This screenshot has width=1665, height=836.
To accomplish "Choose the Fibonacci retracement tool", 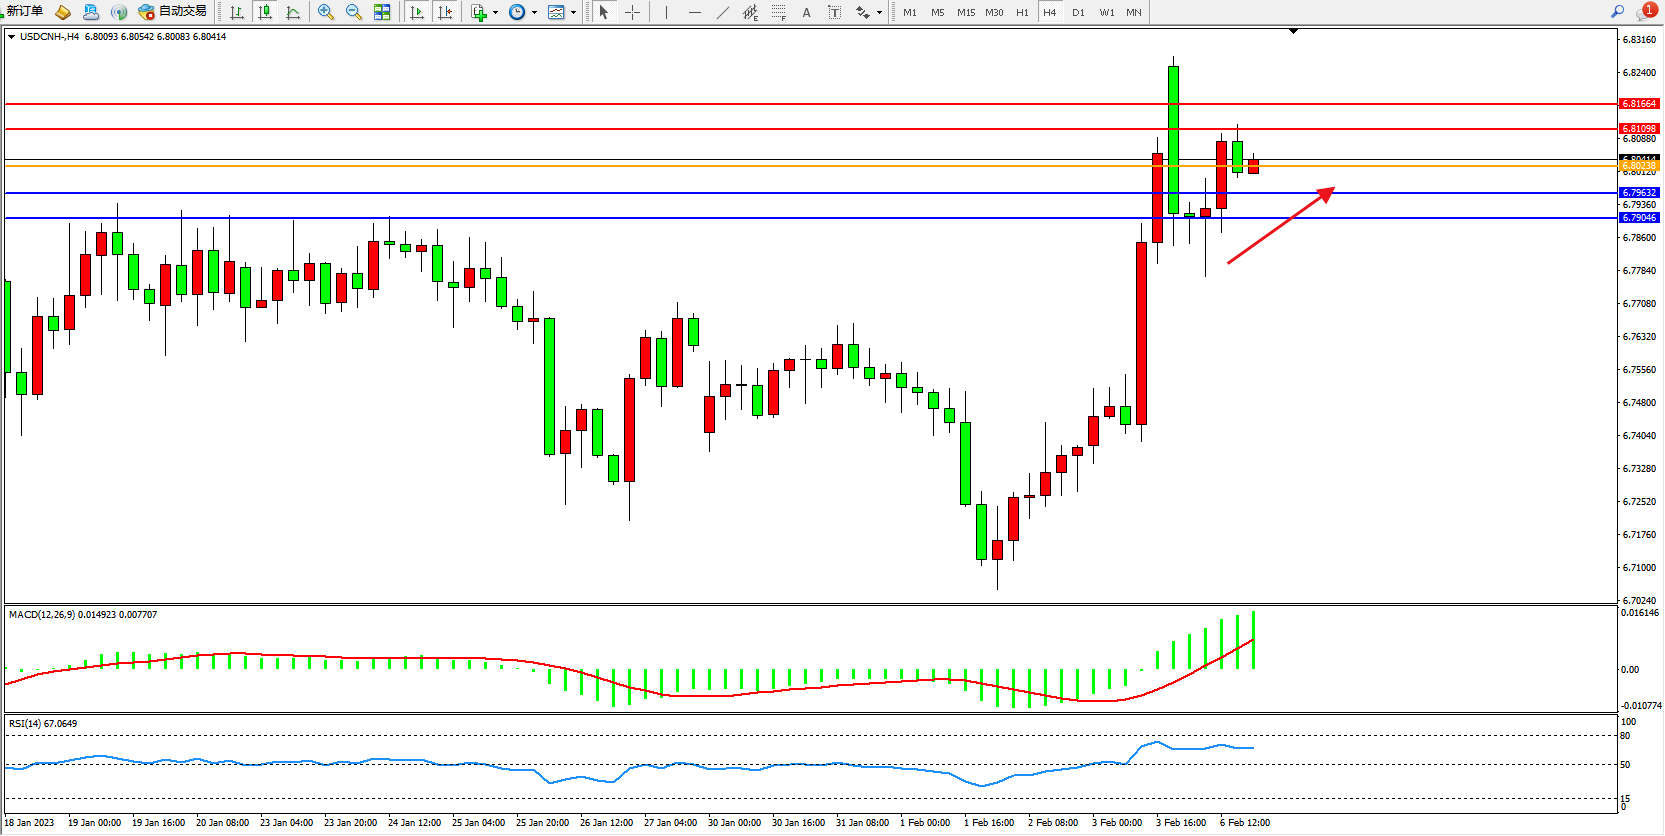I will [x=778, y=12].
